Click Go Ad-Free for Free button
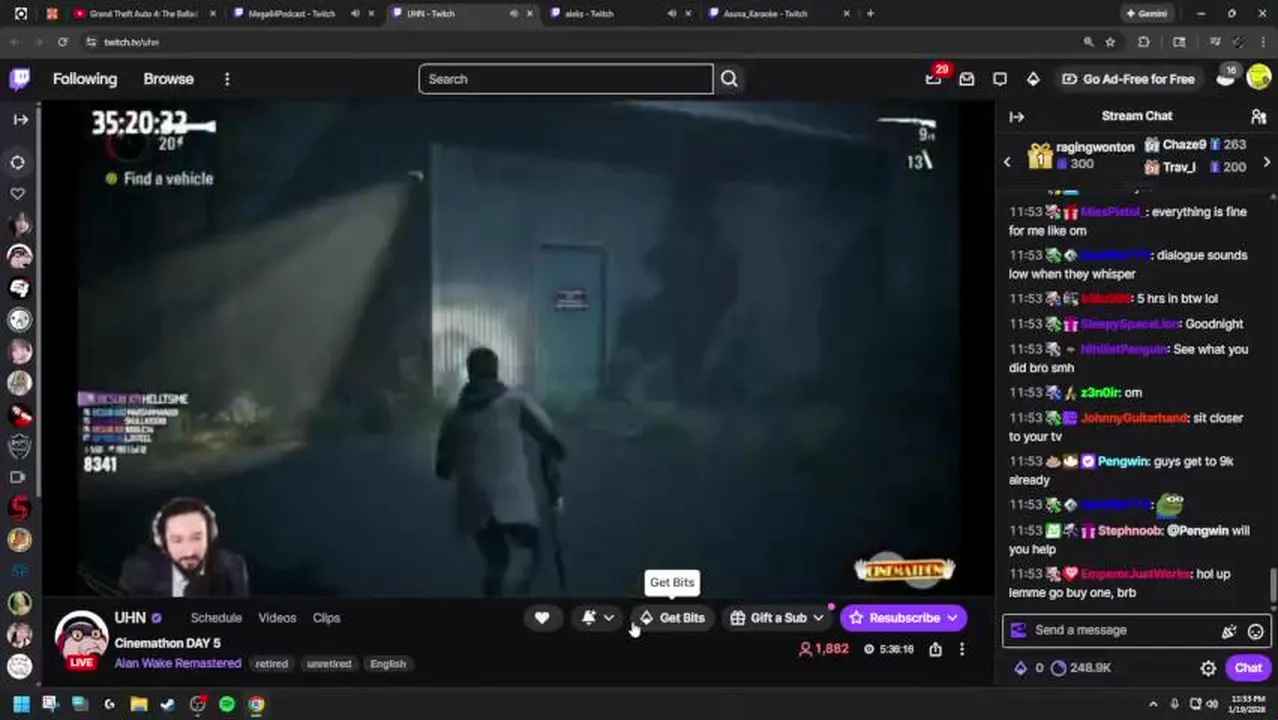 coord(1128,79)
